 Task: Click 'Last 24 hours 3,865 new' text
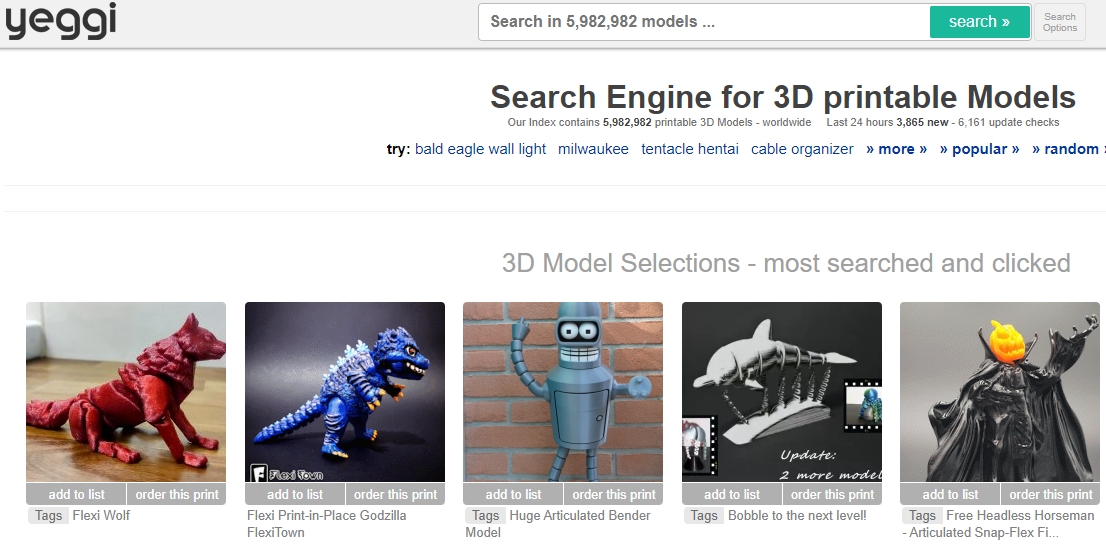pyautogui.click(x=887, y=122)
